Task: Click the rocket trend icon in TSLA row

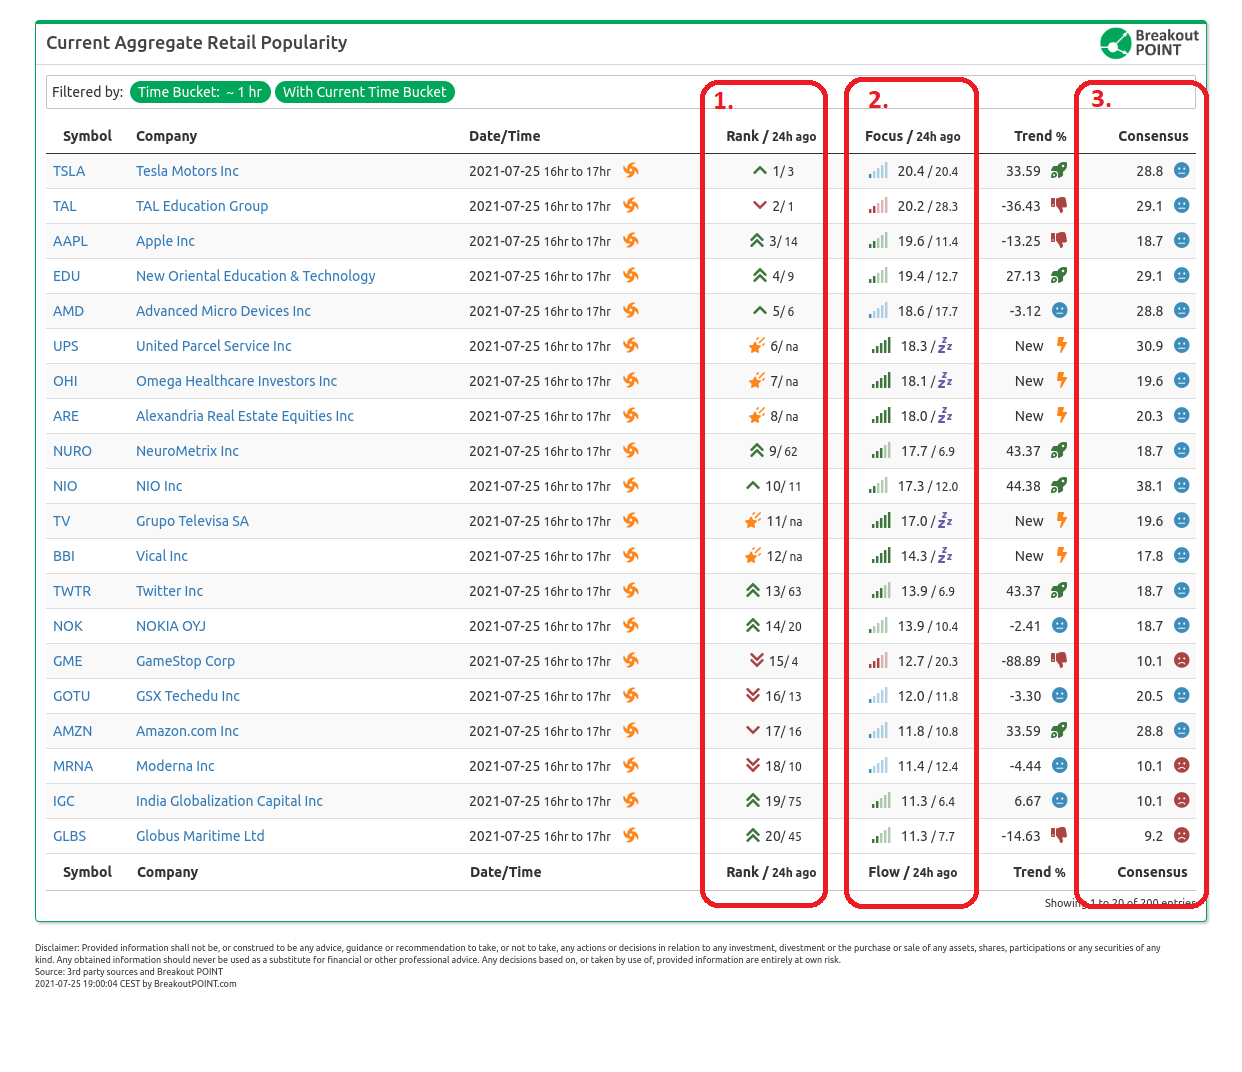Action: click(x=1059, y=170)
